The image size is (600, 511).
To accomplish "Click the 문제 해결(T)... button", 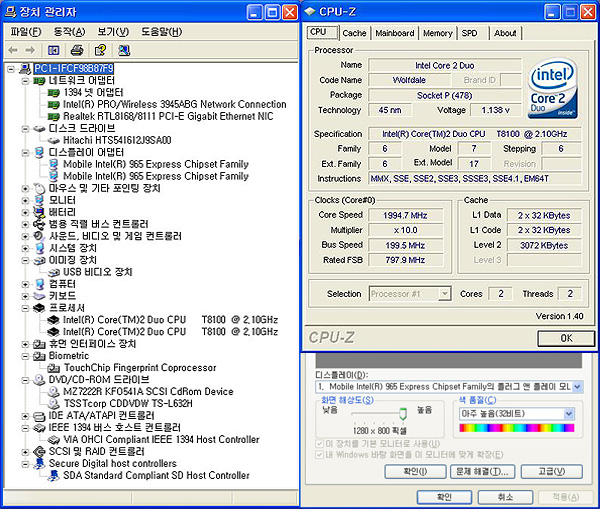I will (482, 472).
